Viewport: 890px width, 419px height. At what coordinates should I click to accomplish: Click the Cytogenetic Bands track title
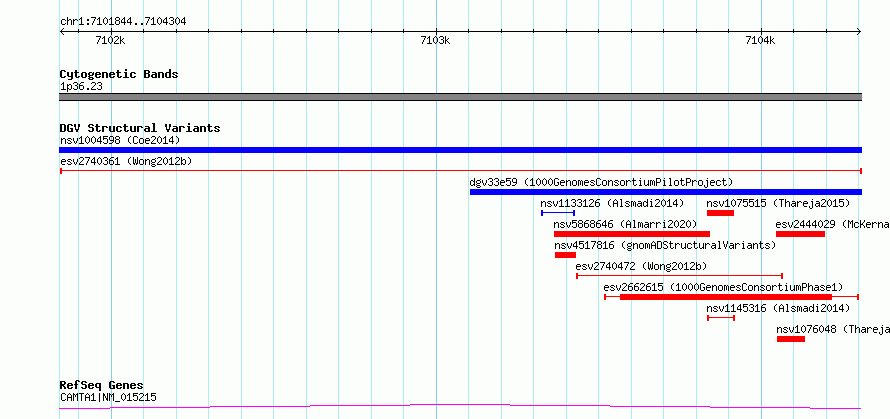(119, 74)
